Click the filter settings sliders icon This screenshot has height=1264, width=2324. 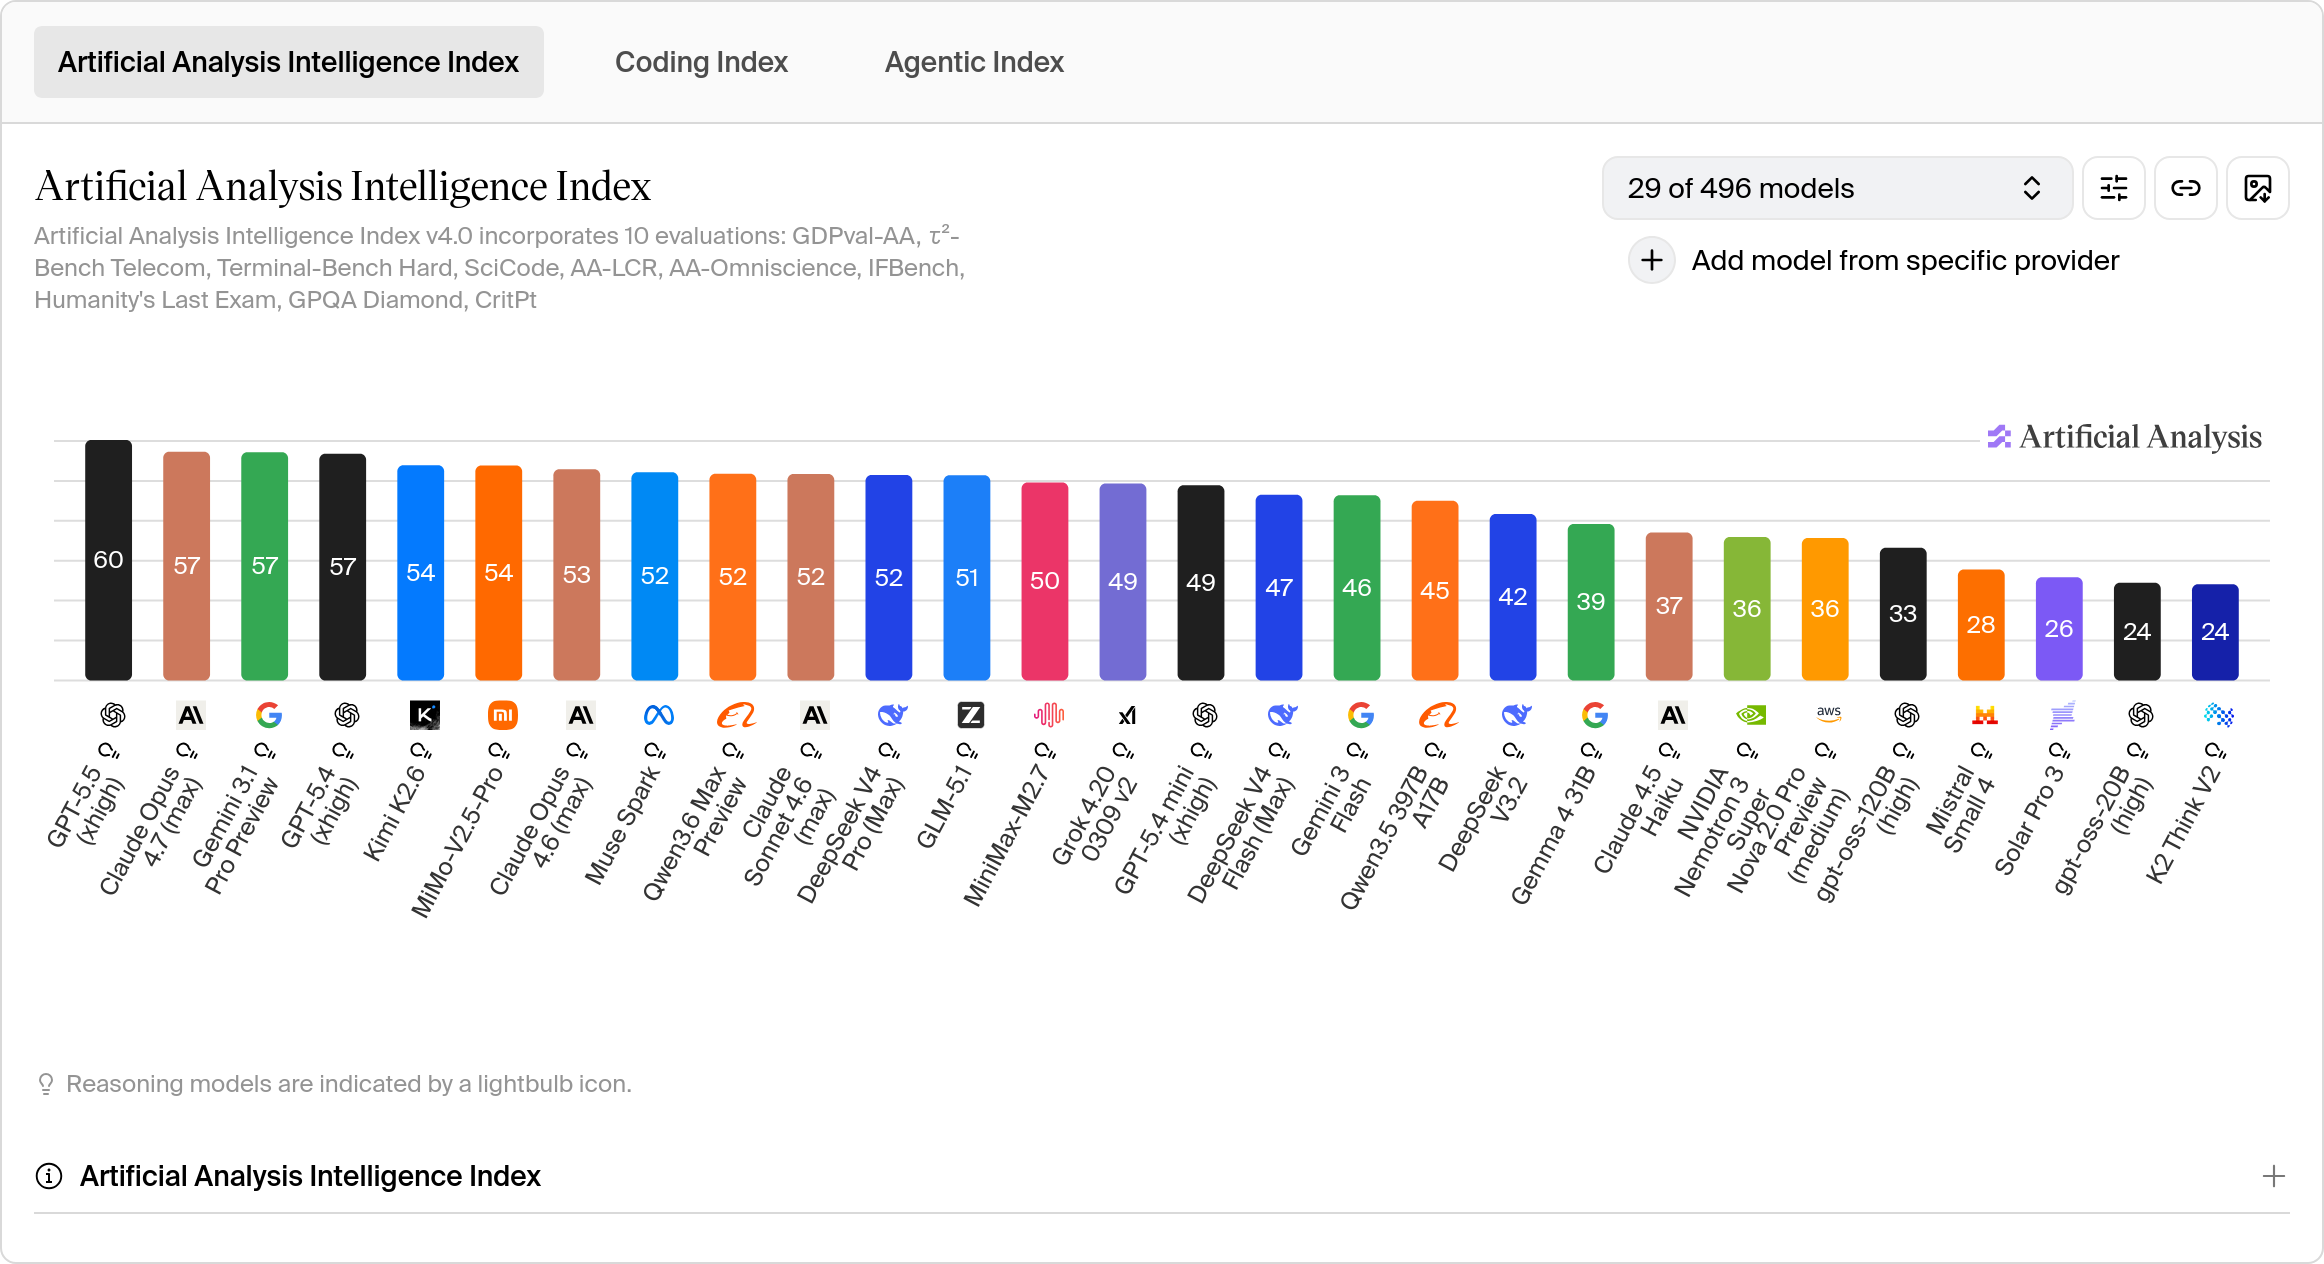point(2113,188)
